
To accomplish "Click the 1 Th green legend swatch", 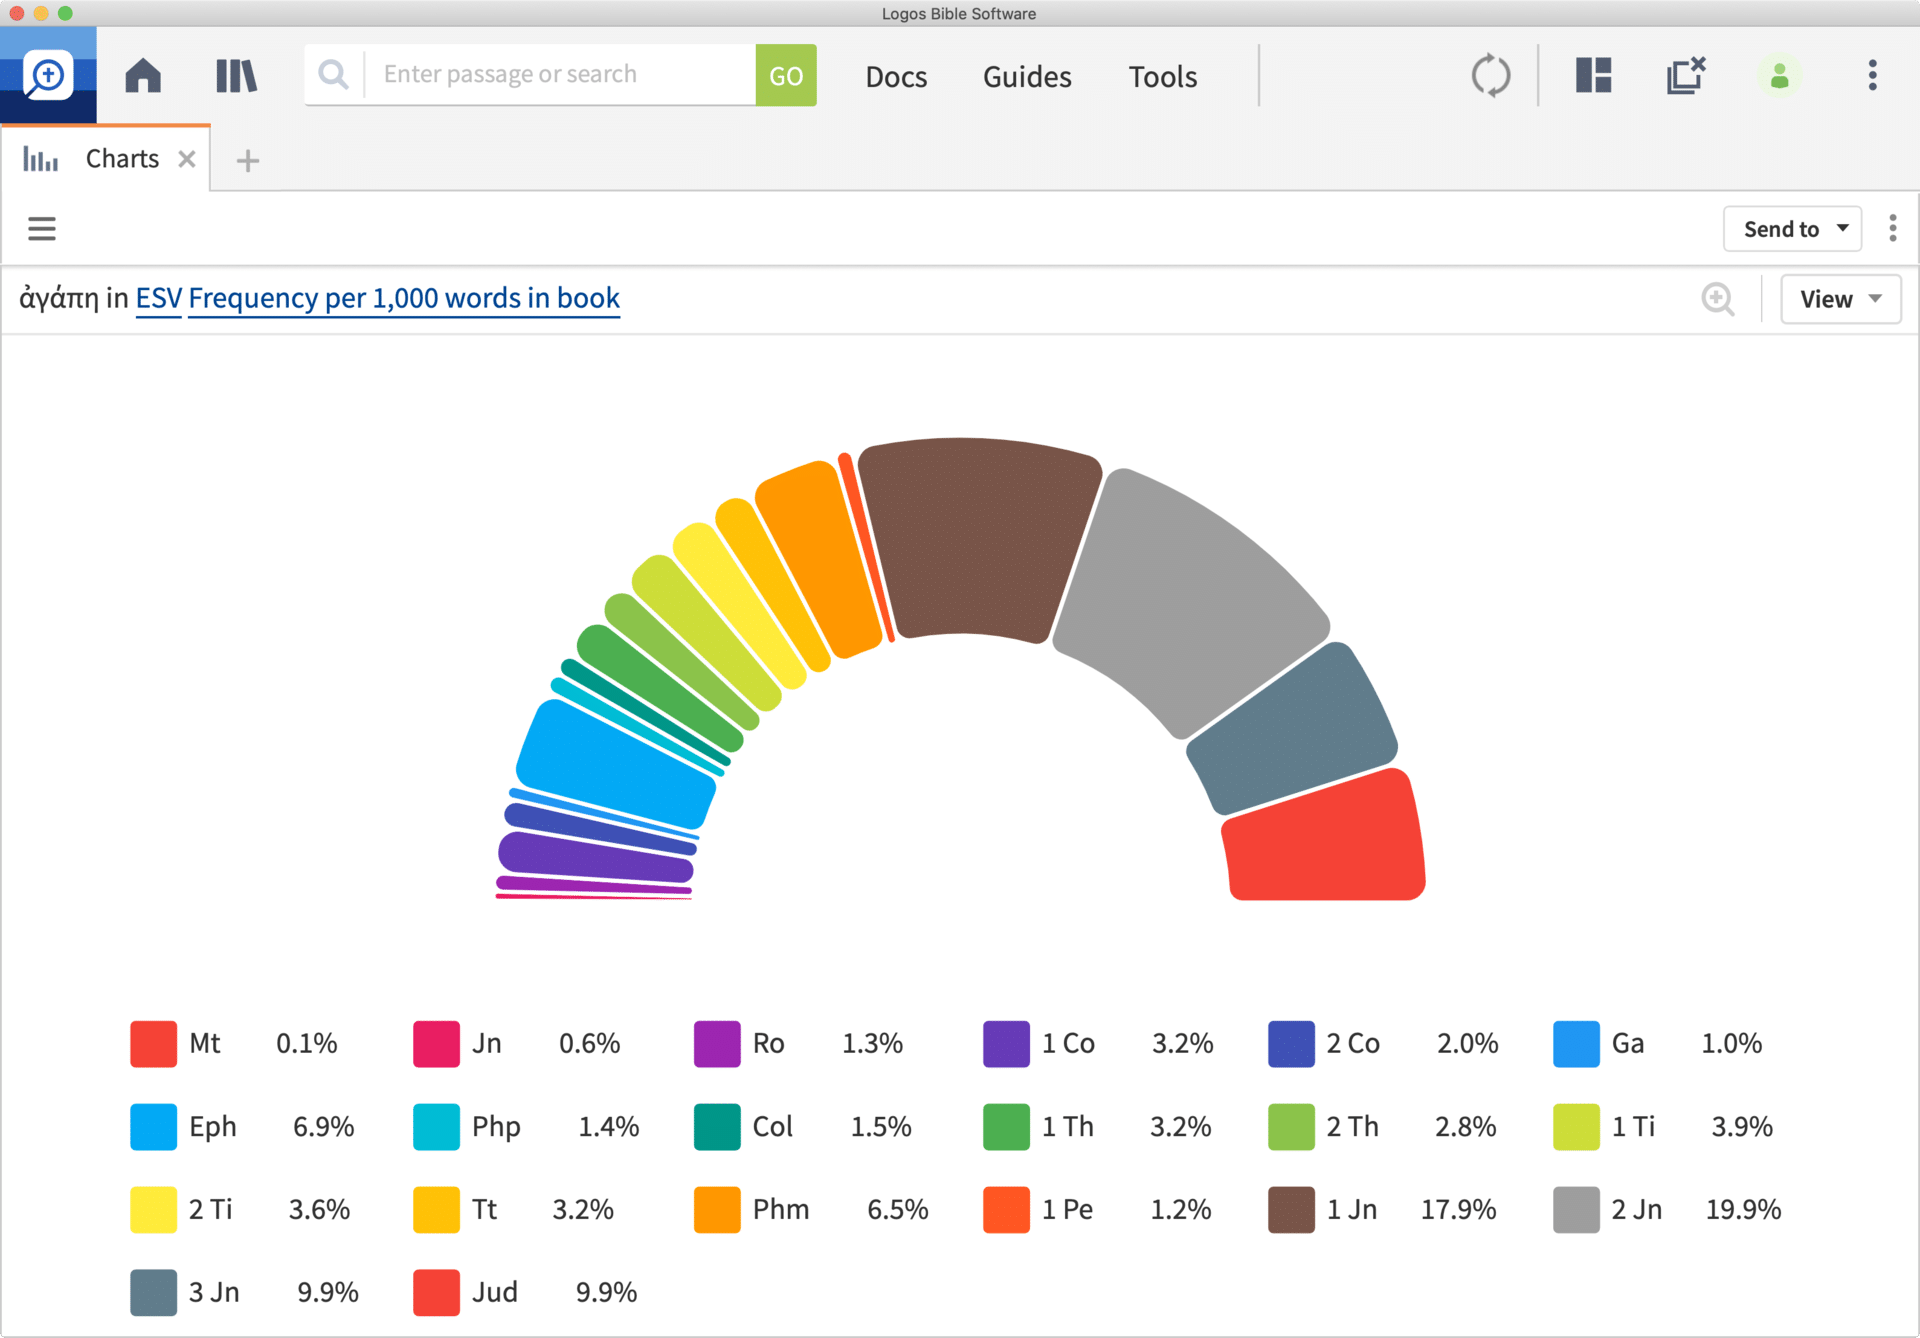I will 1006,1127.
